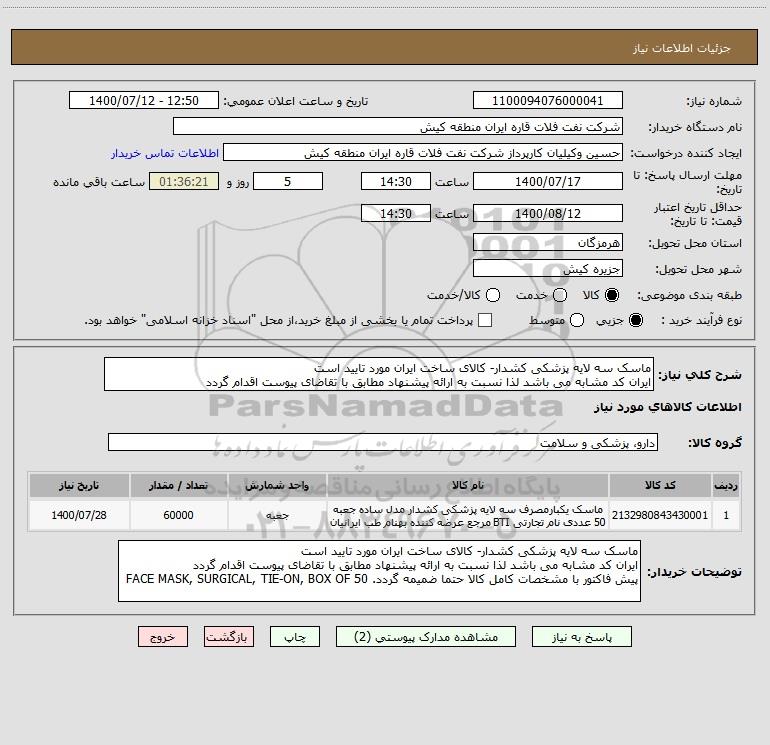The width and height of the screenshot is (770, 745).
Task: Toggle the Islamic treasury payment checkbox
Action: pyautogui.click(x=485, y=320)
